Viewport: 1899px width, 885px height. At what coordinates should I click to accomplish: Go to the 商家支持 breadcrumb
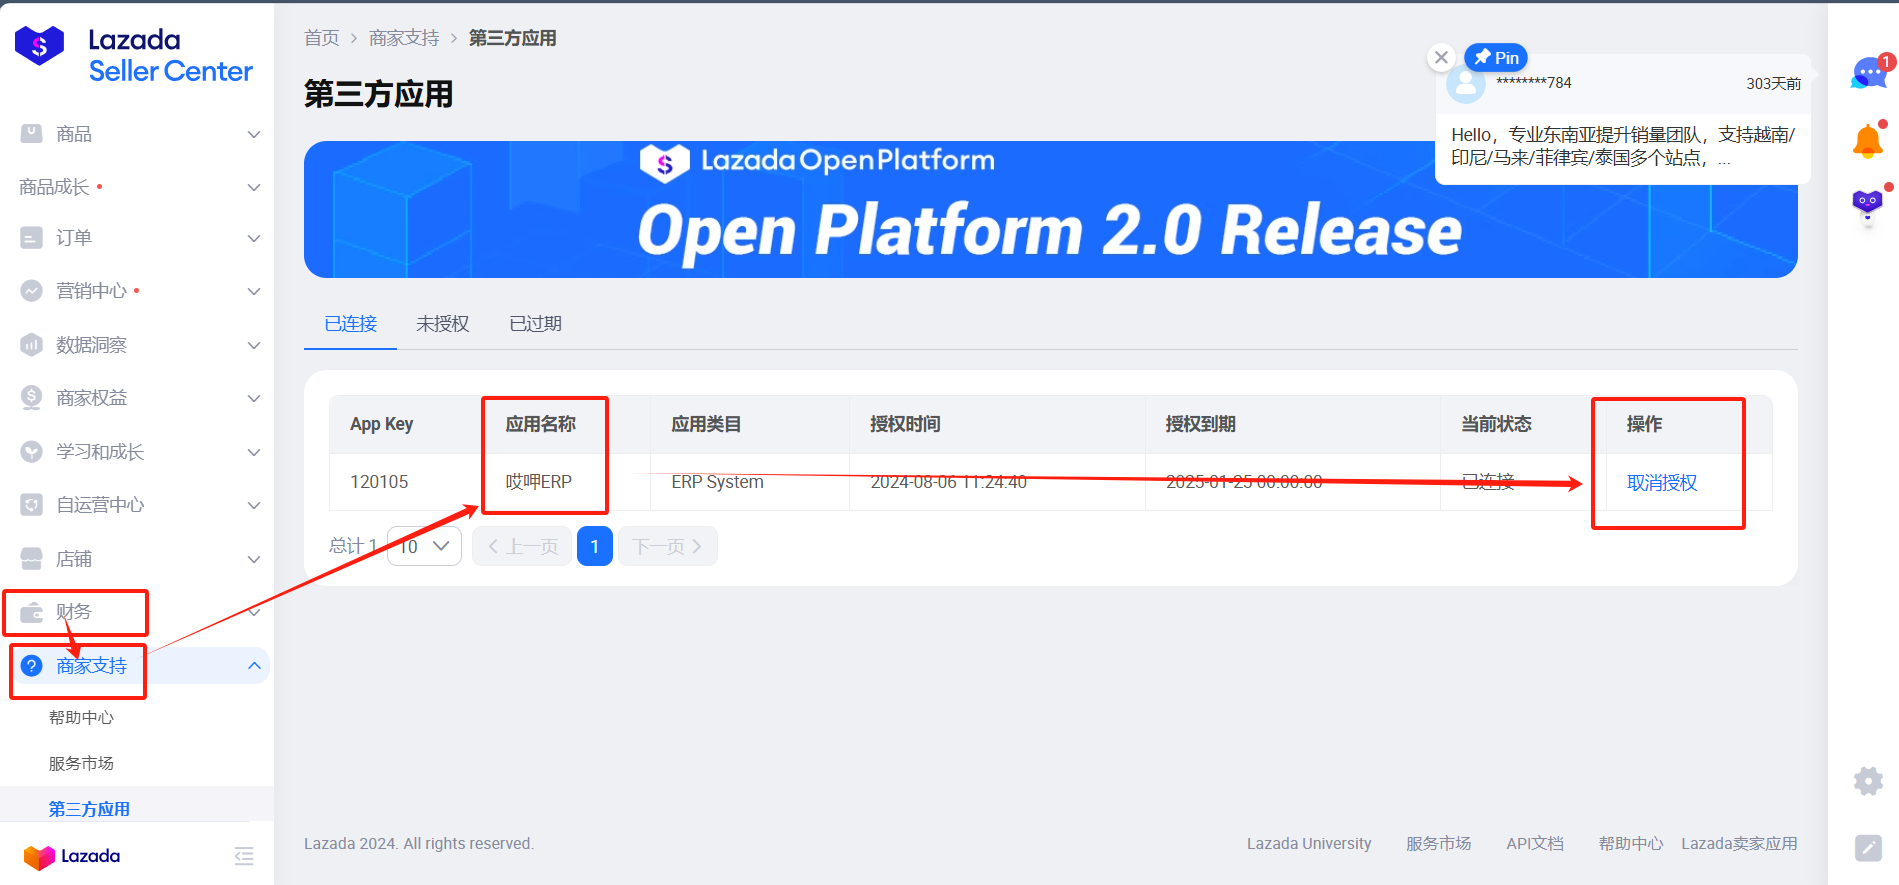point(404,38)
